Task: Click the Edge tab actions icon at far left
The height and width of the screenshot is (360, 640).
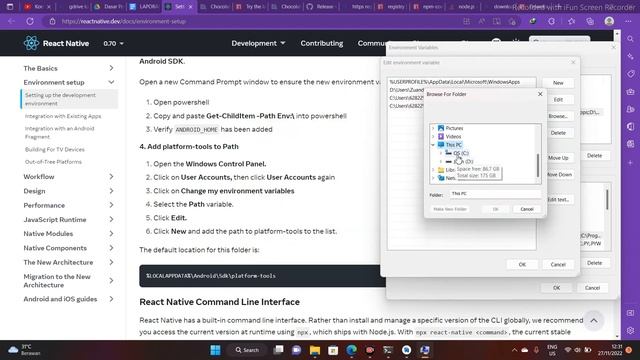Action: coord(10,7)
